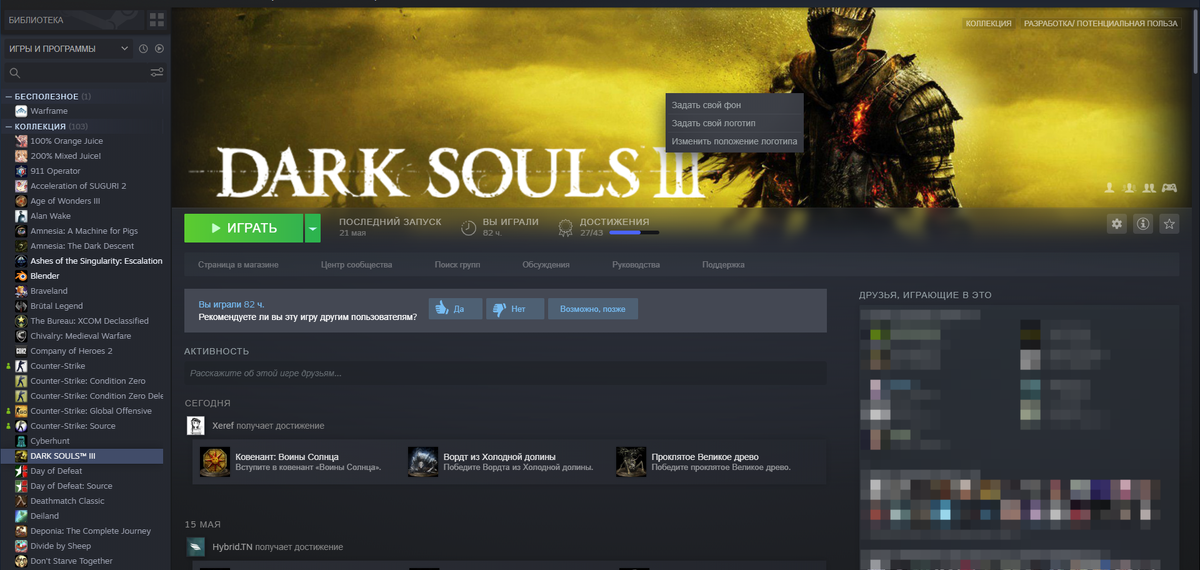Select Задать свой логотип menu entry
This screenshot has width=1200, height=570.
(x=734, y=123)
